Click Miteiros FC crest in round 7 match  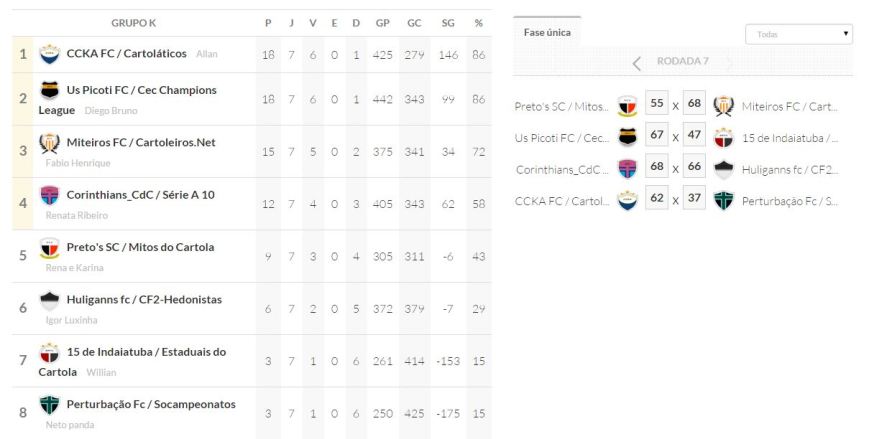(724, 106)
